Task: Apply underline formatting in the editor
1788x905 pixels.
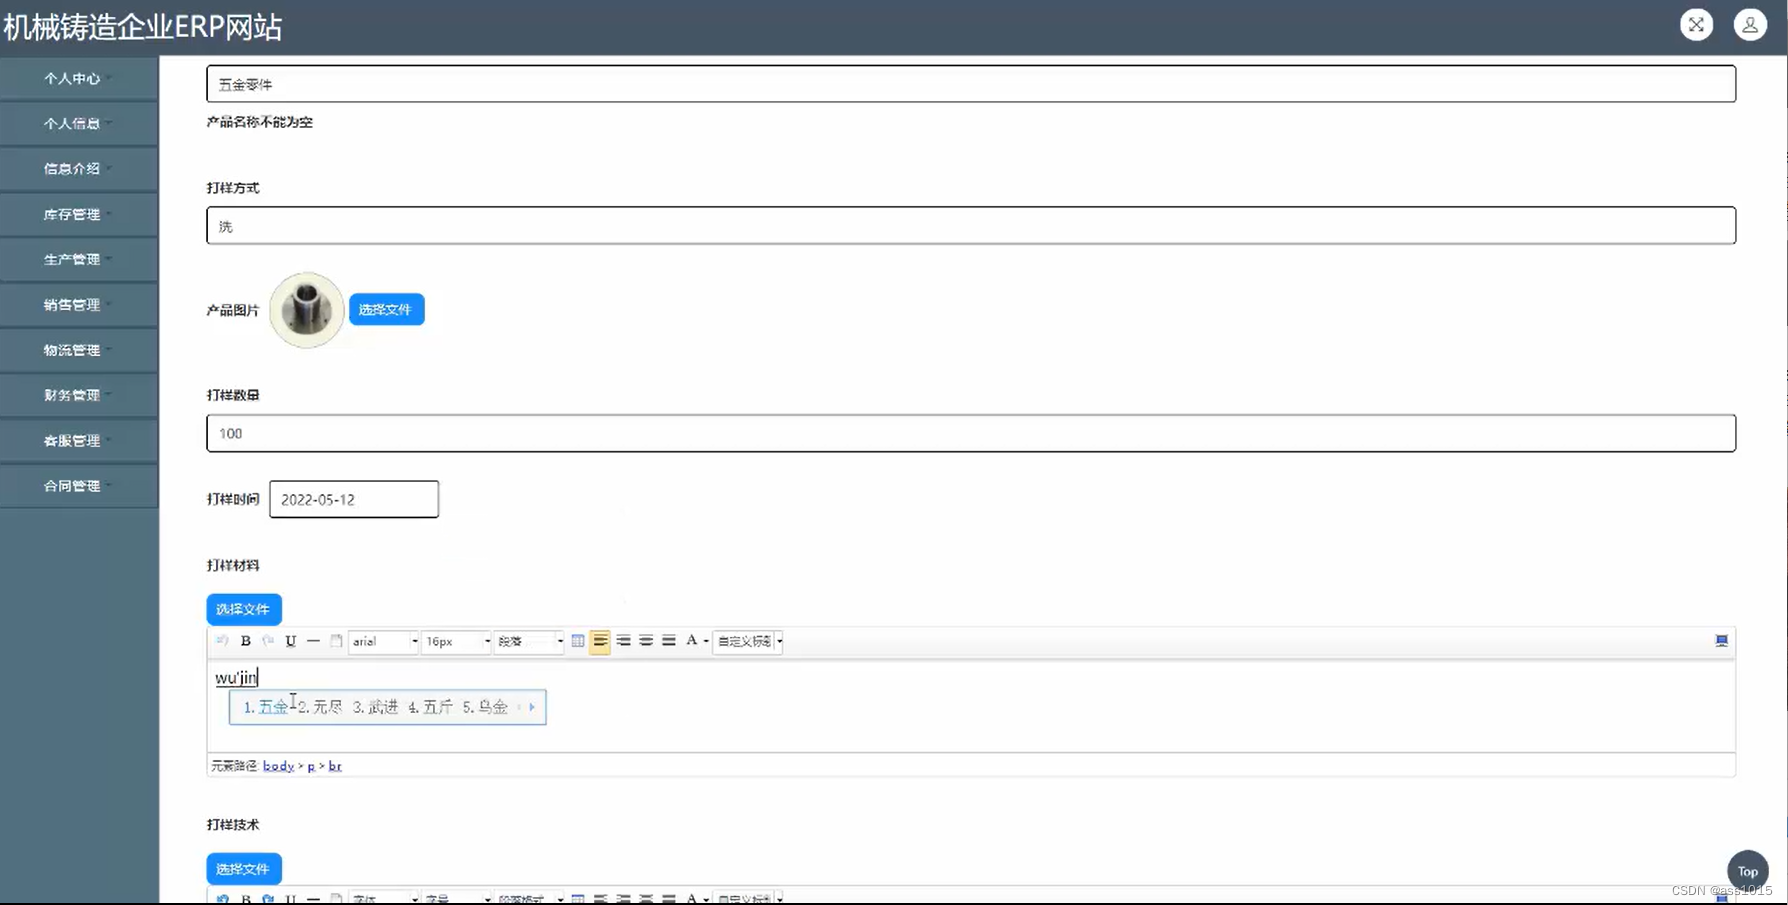Action: (290, 641)
